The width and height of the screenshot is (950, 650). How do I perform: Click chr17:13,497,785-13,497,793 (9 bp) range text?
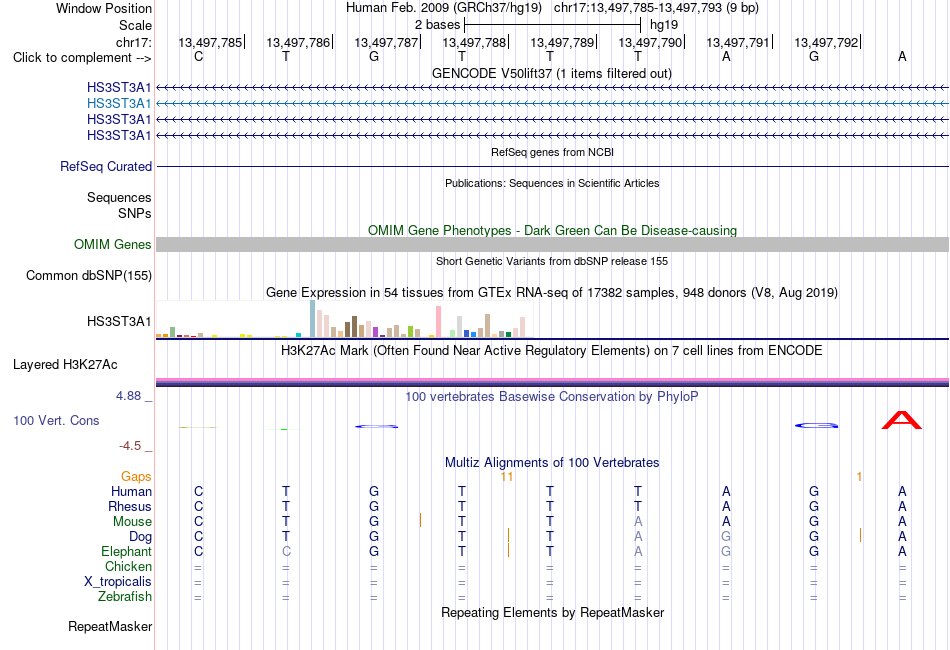pos(656,8)
